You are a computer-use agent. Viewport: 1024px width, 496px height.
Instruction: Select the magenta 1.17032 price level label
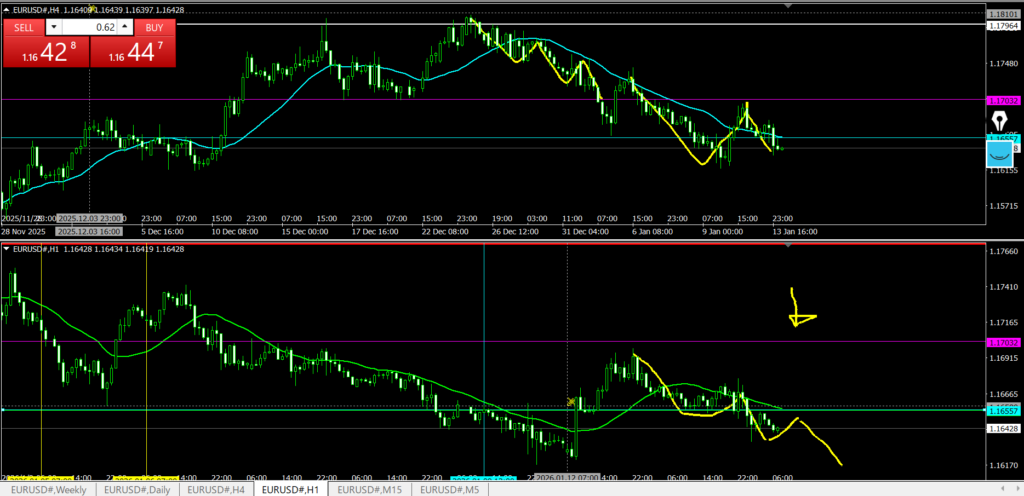[x=1003, y=101]
